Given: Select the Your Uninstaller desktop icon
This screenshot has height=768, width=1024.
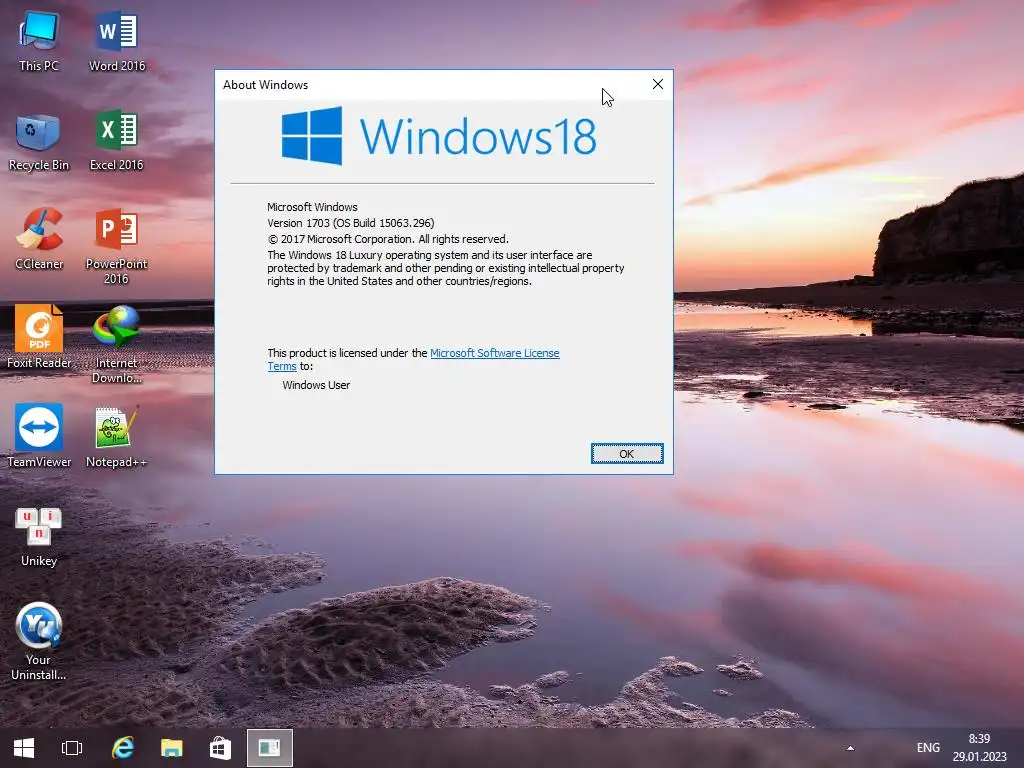Looking at the screenshot, I should (39, 641).
